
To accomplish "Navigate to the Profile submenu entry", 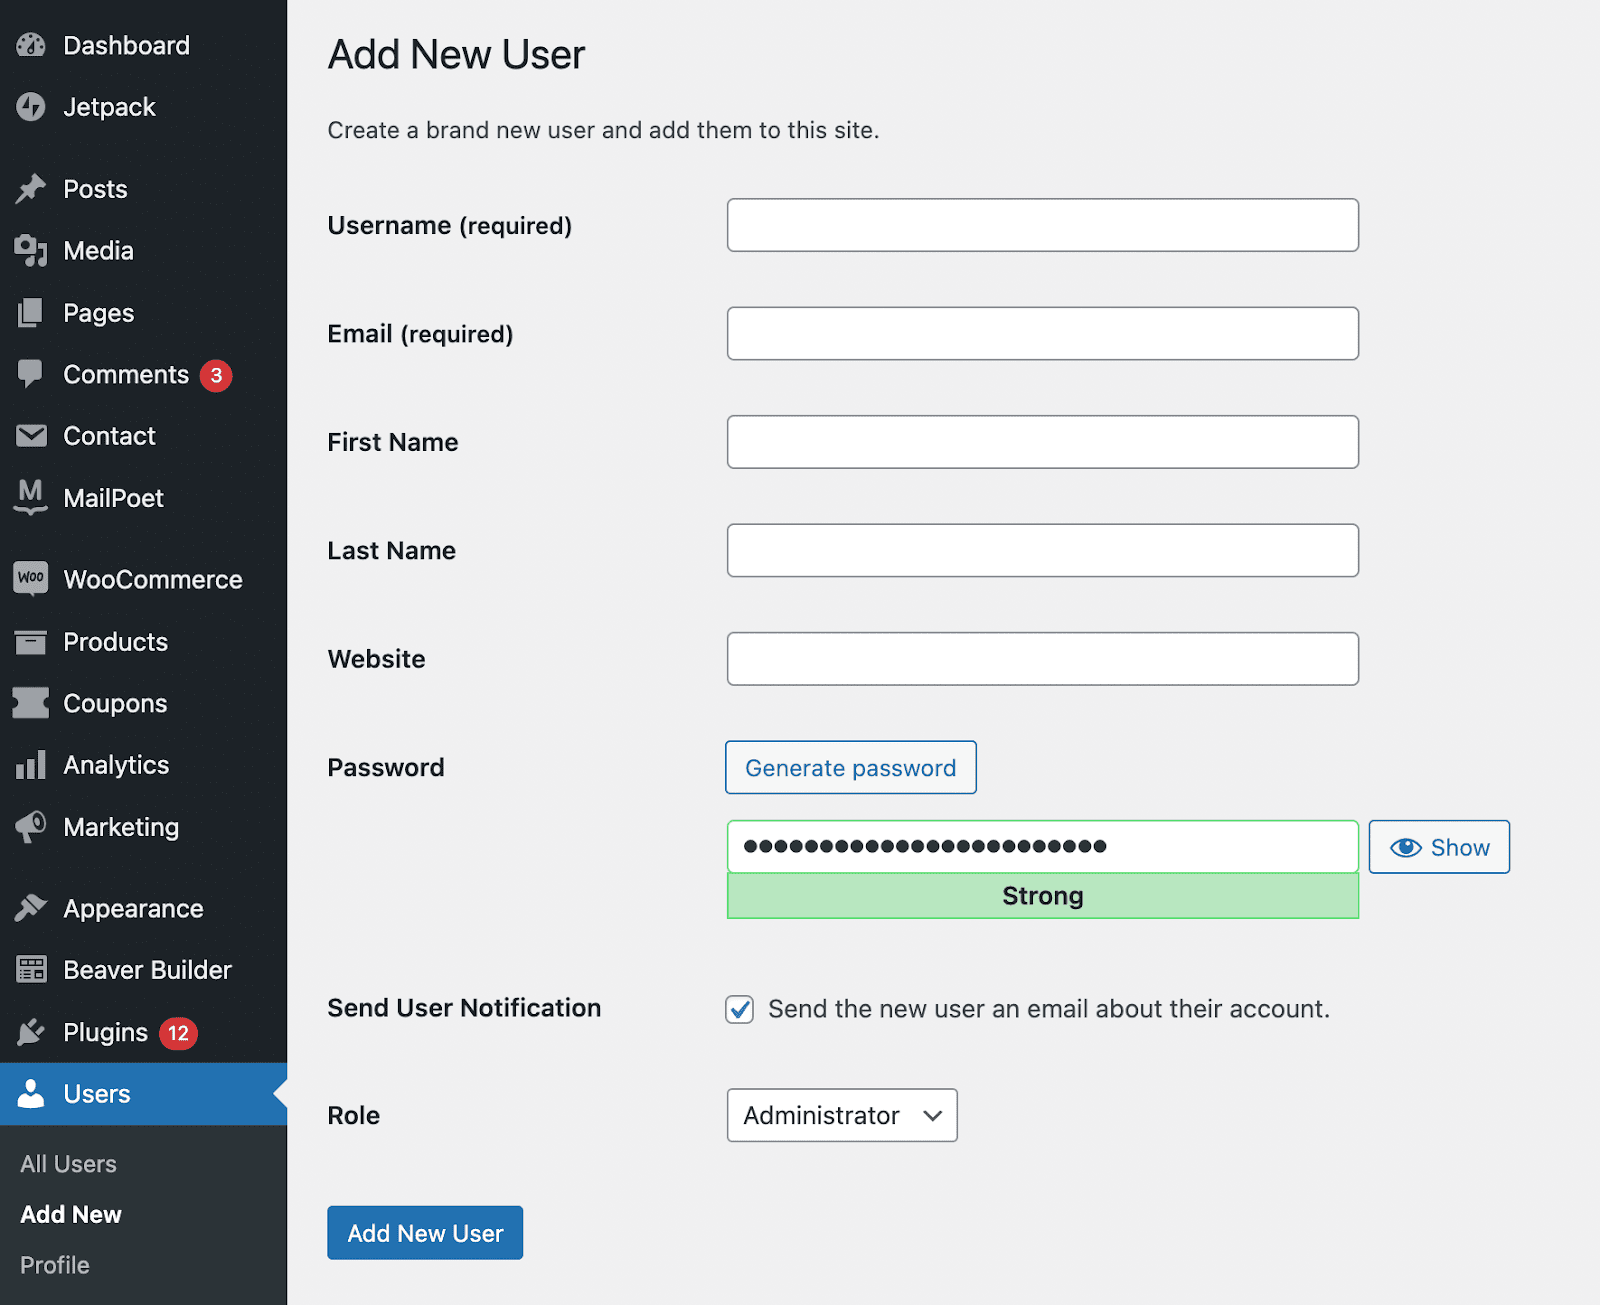I will tap(54, 1264).
